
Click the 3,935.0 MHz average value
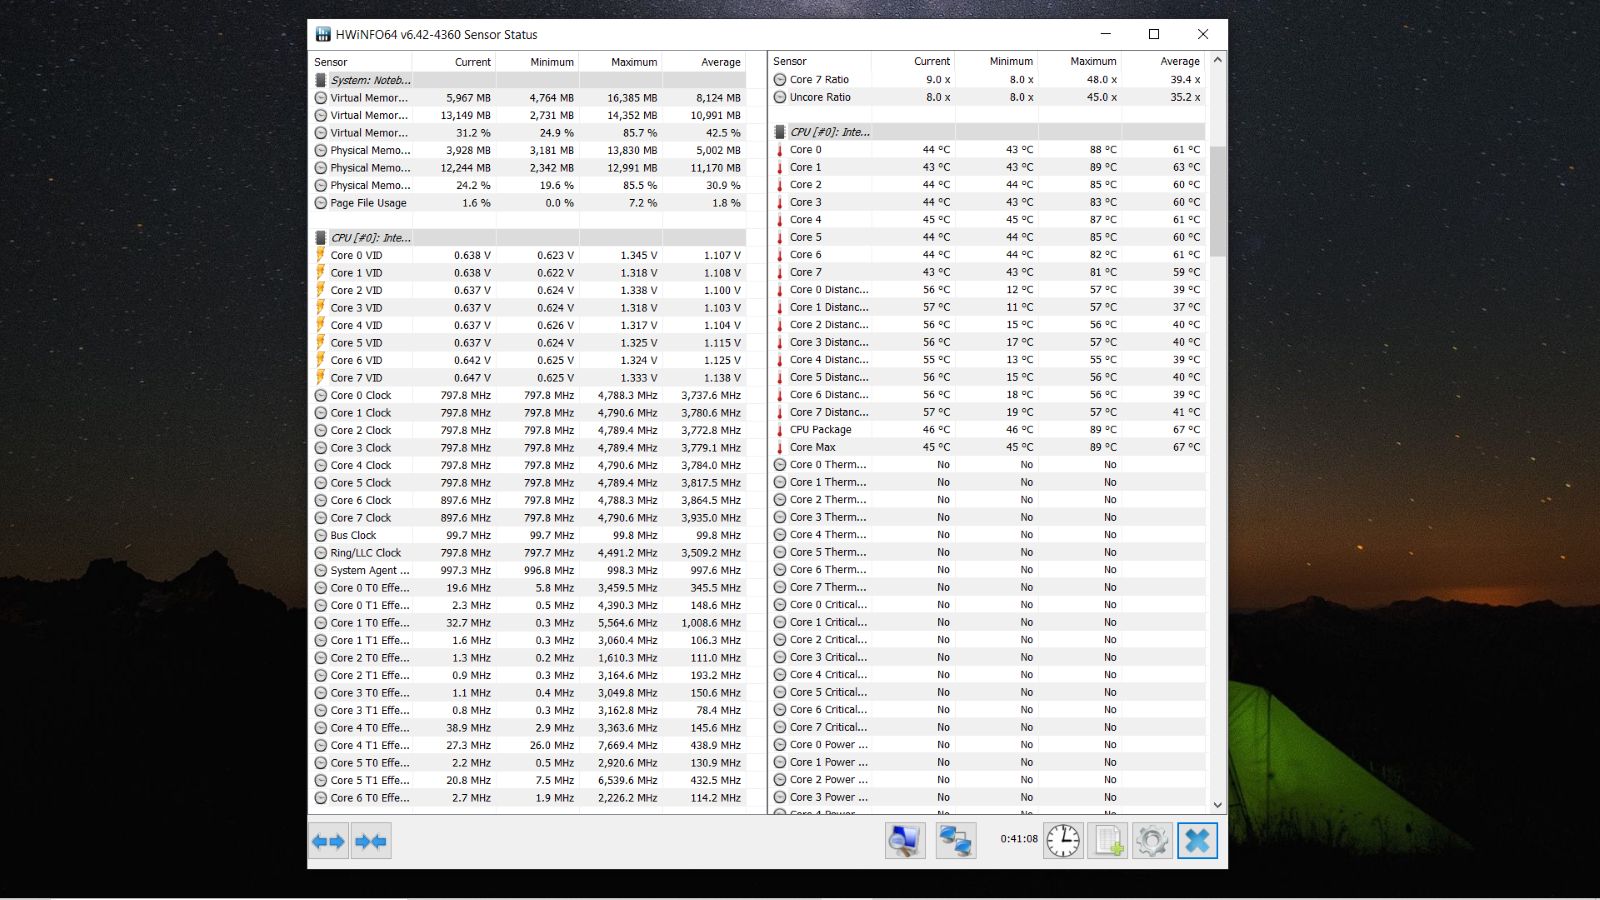pyautogui.click(x=711, y=518)
